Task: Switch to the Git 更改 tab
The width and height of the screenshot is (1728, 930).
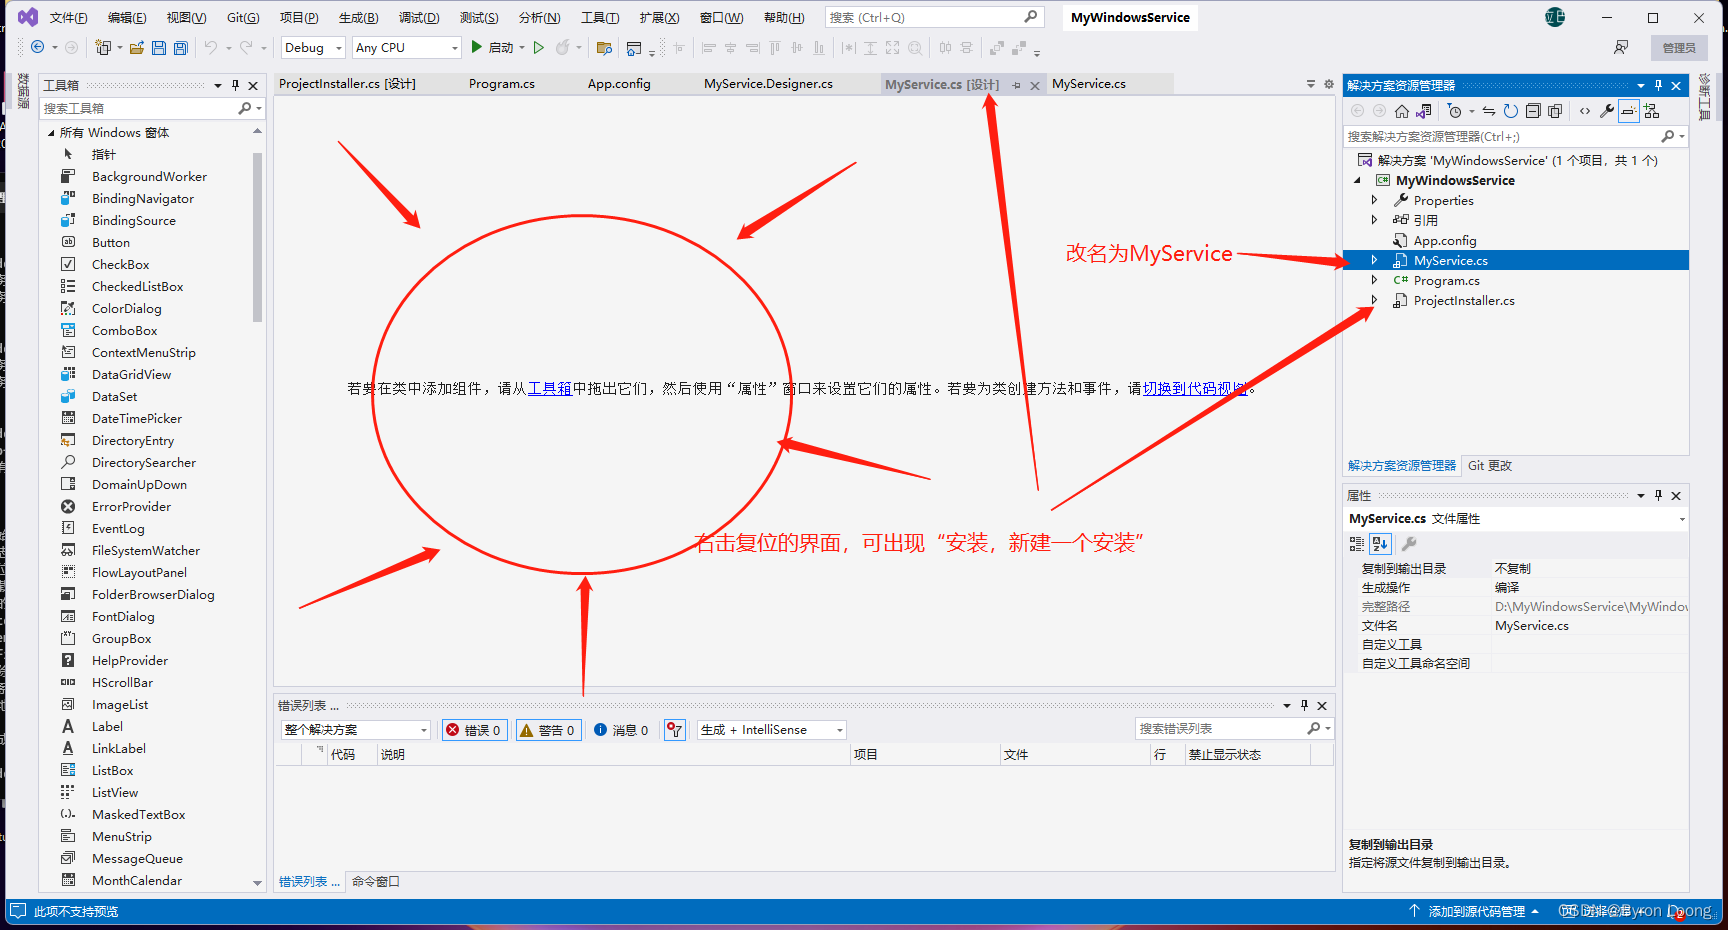Action: coord(1490,466)
